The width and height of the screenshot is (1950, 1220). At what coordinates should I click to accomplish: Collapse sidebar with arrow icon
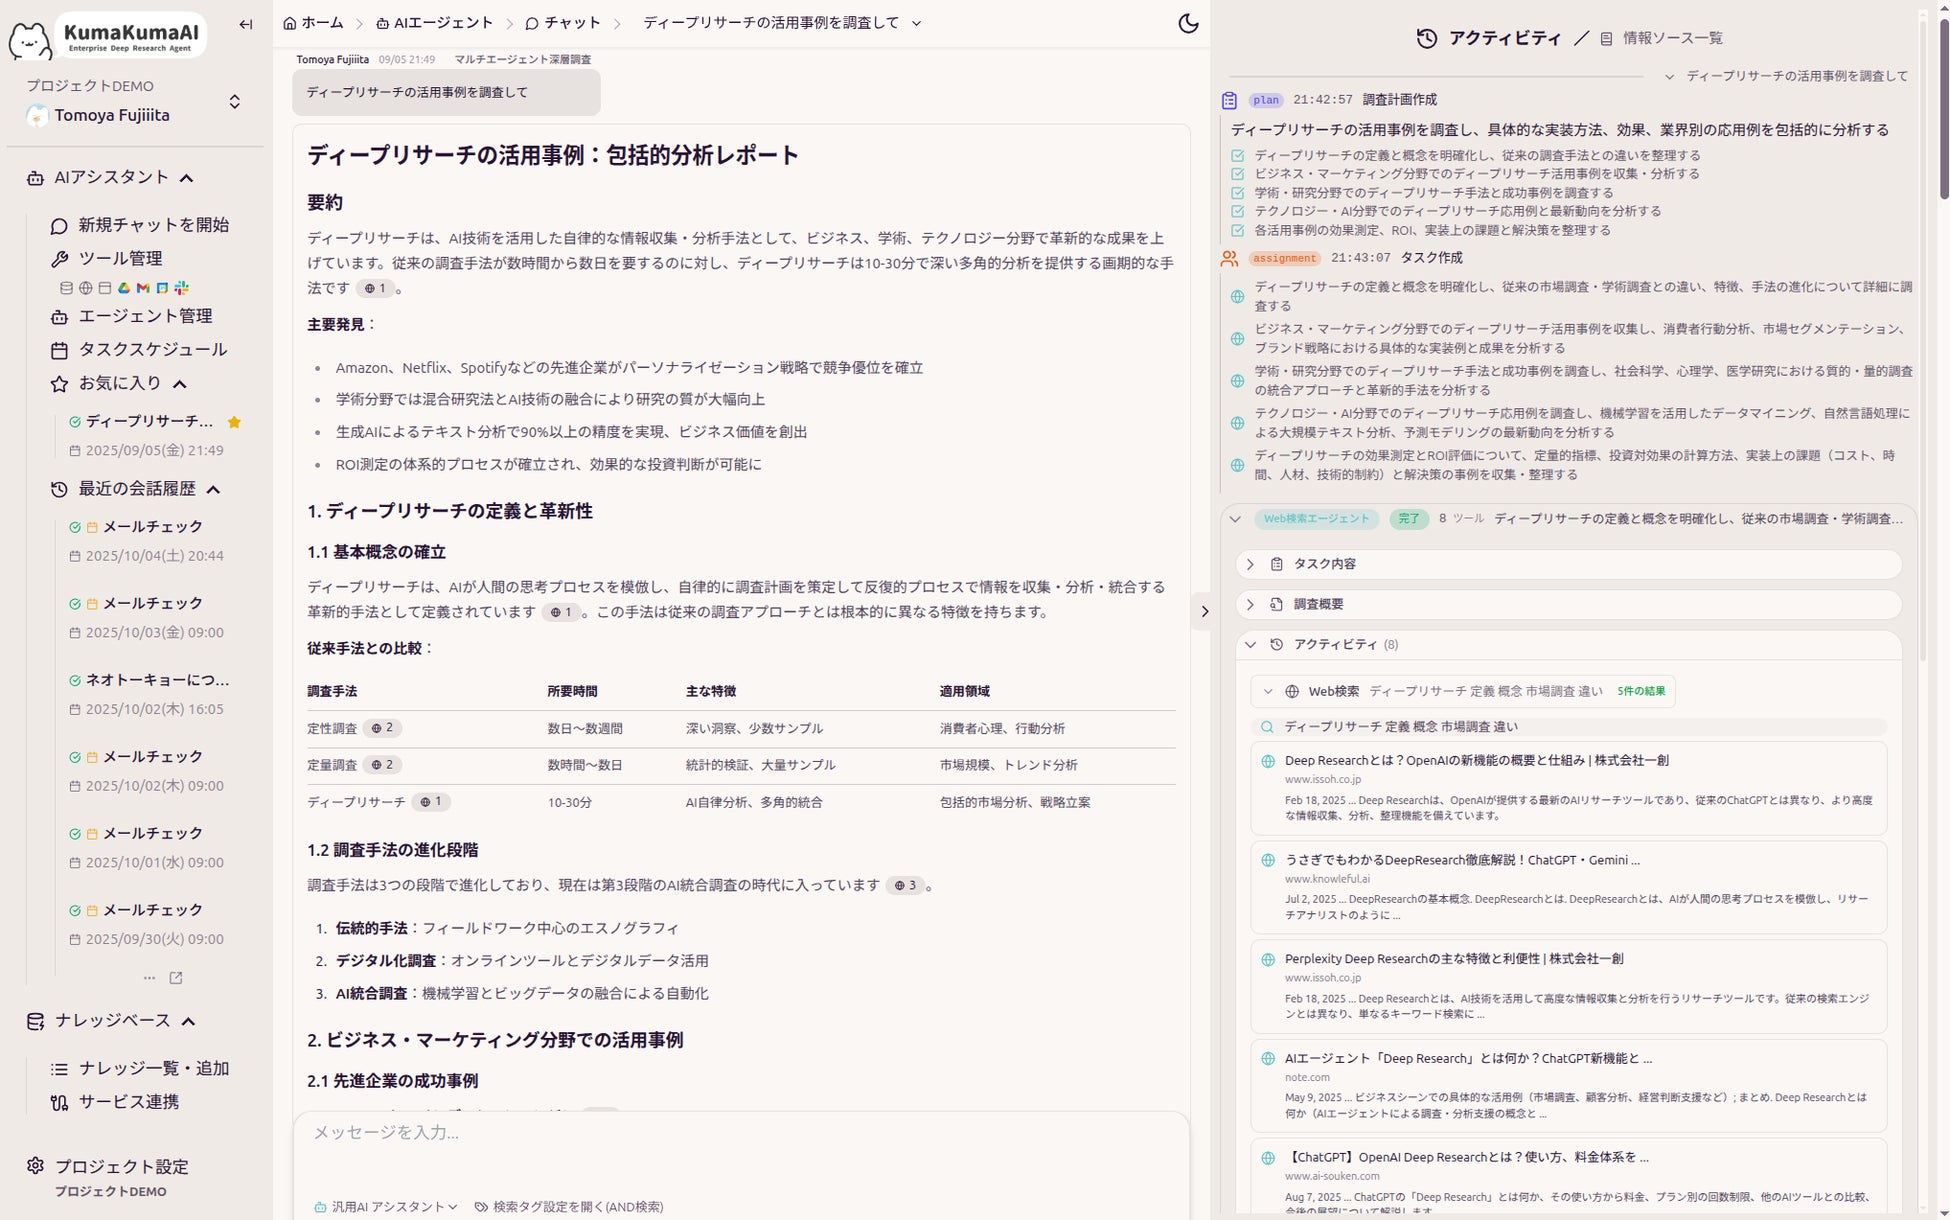(x=246, y=24)
